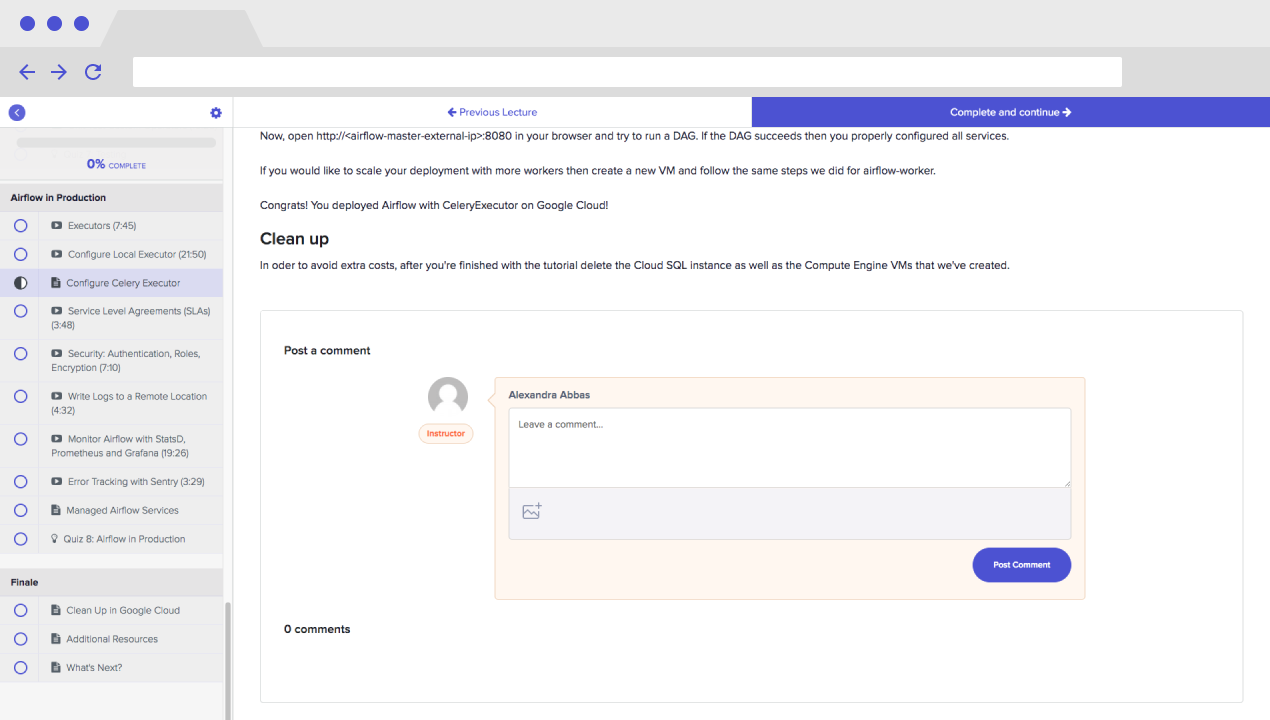Toggle completion circle for Clean Up in Google Cloud
1270x720 pixels.
21,610
